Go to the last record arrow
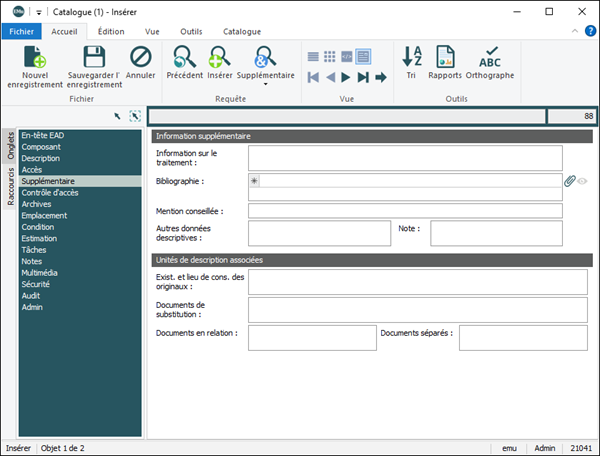 pyautogui.click(x=364, y=77)
